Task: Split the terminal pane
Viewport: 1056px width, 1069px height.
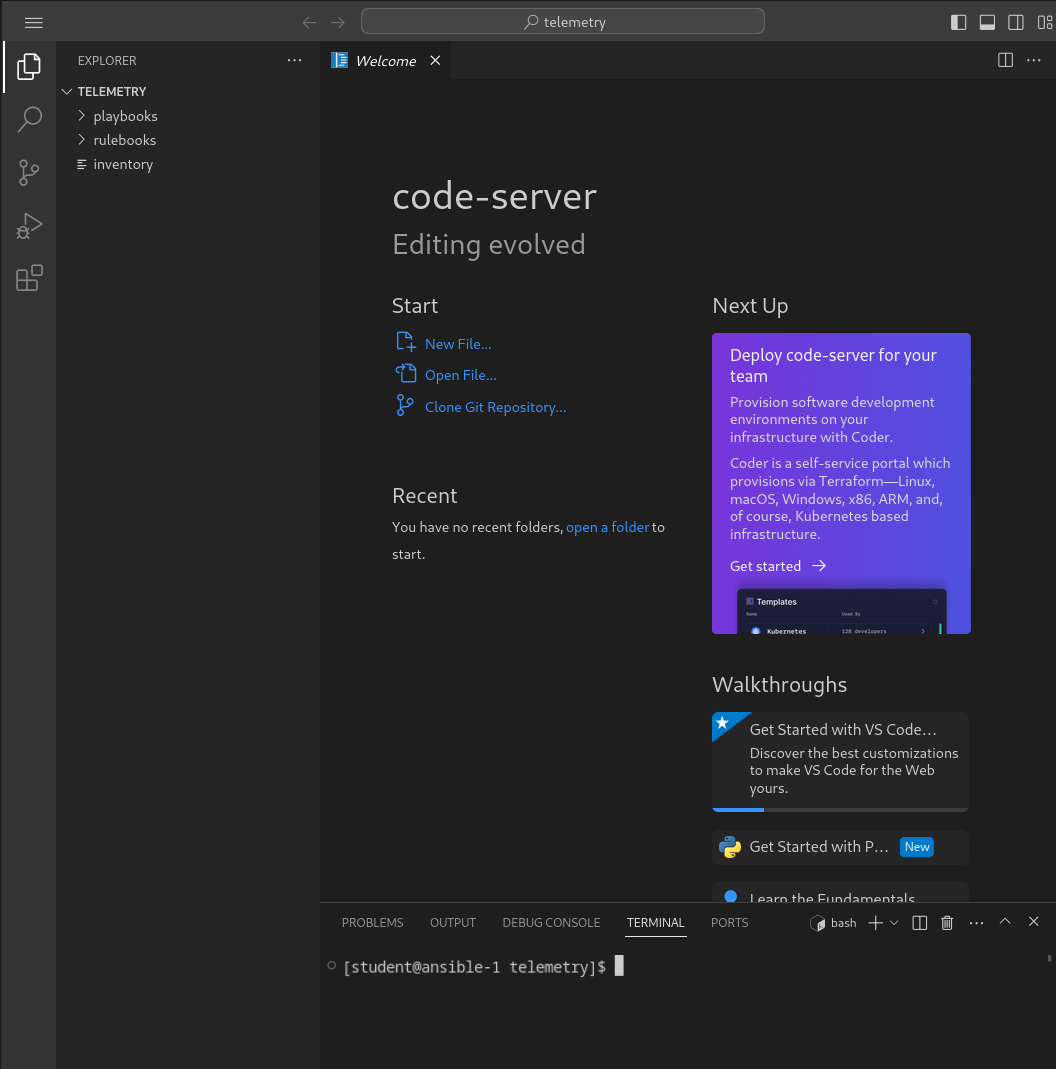Action: 920,922
